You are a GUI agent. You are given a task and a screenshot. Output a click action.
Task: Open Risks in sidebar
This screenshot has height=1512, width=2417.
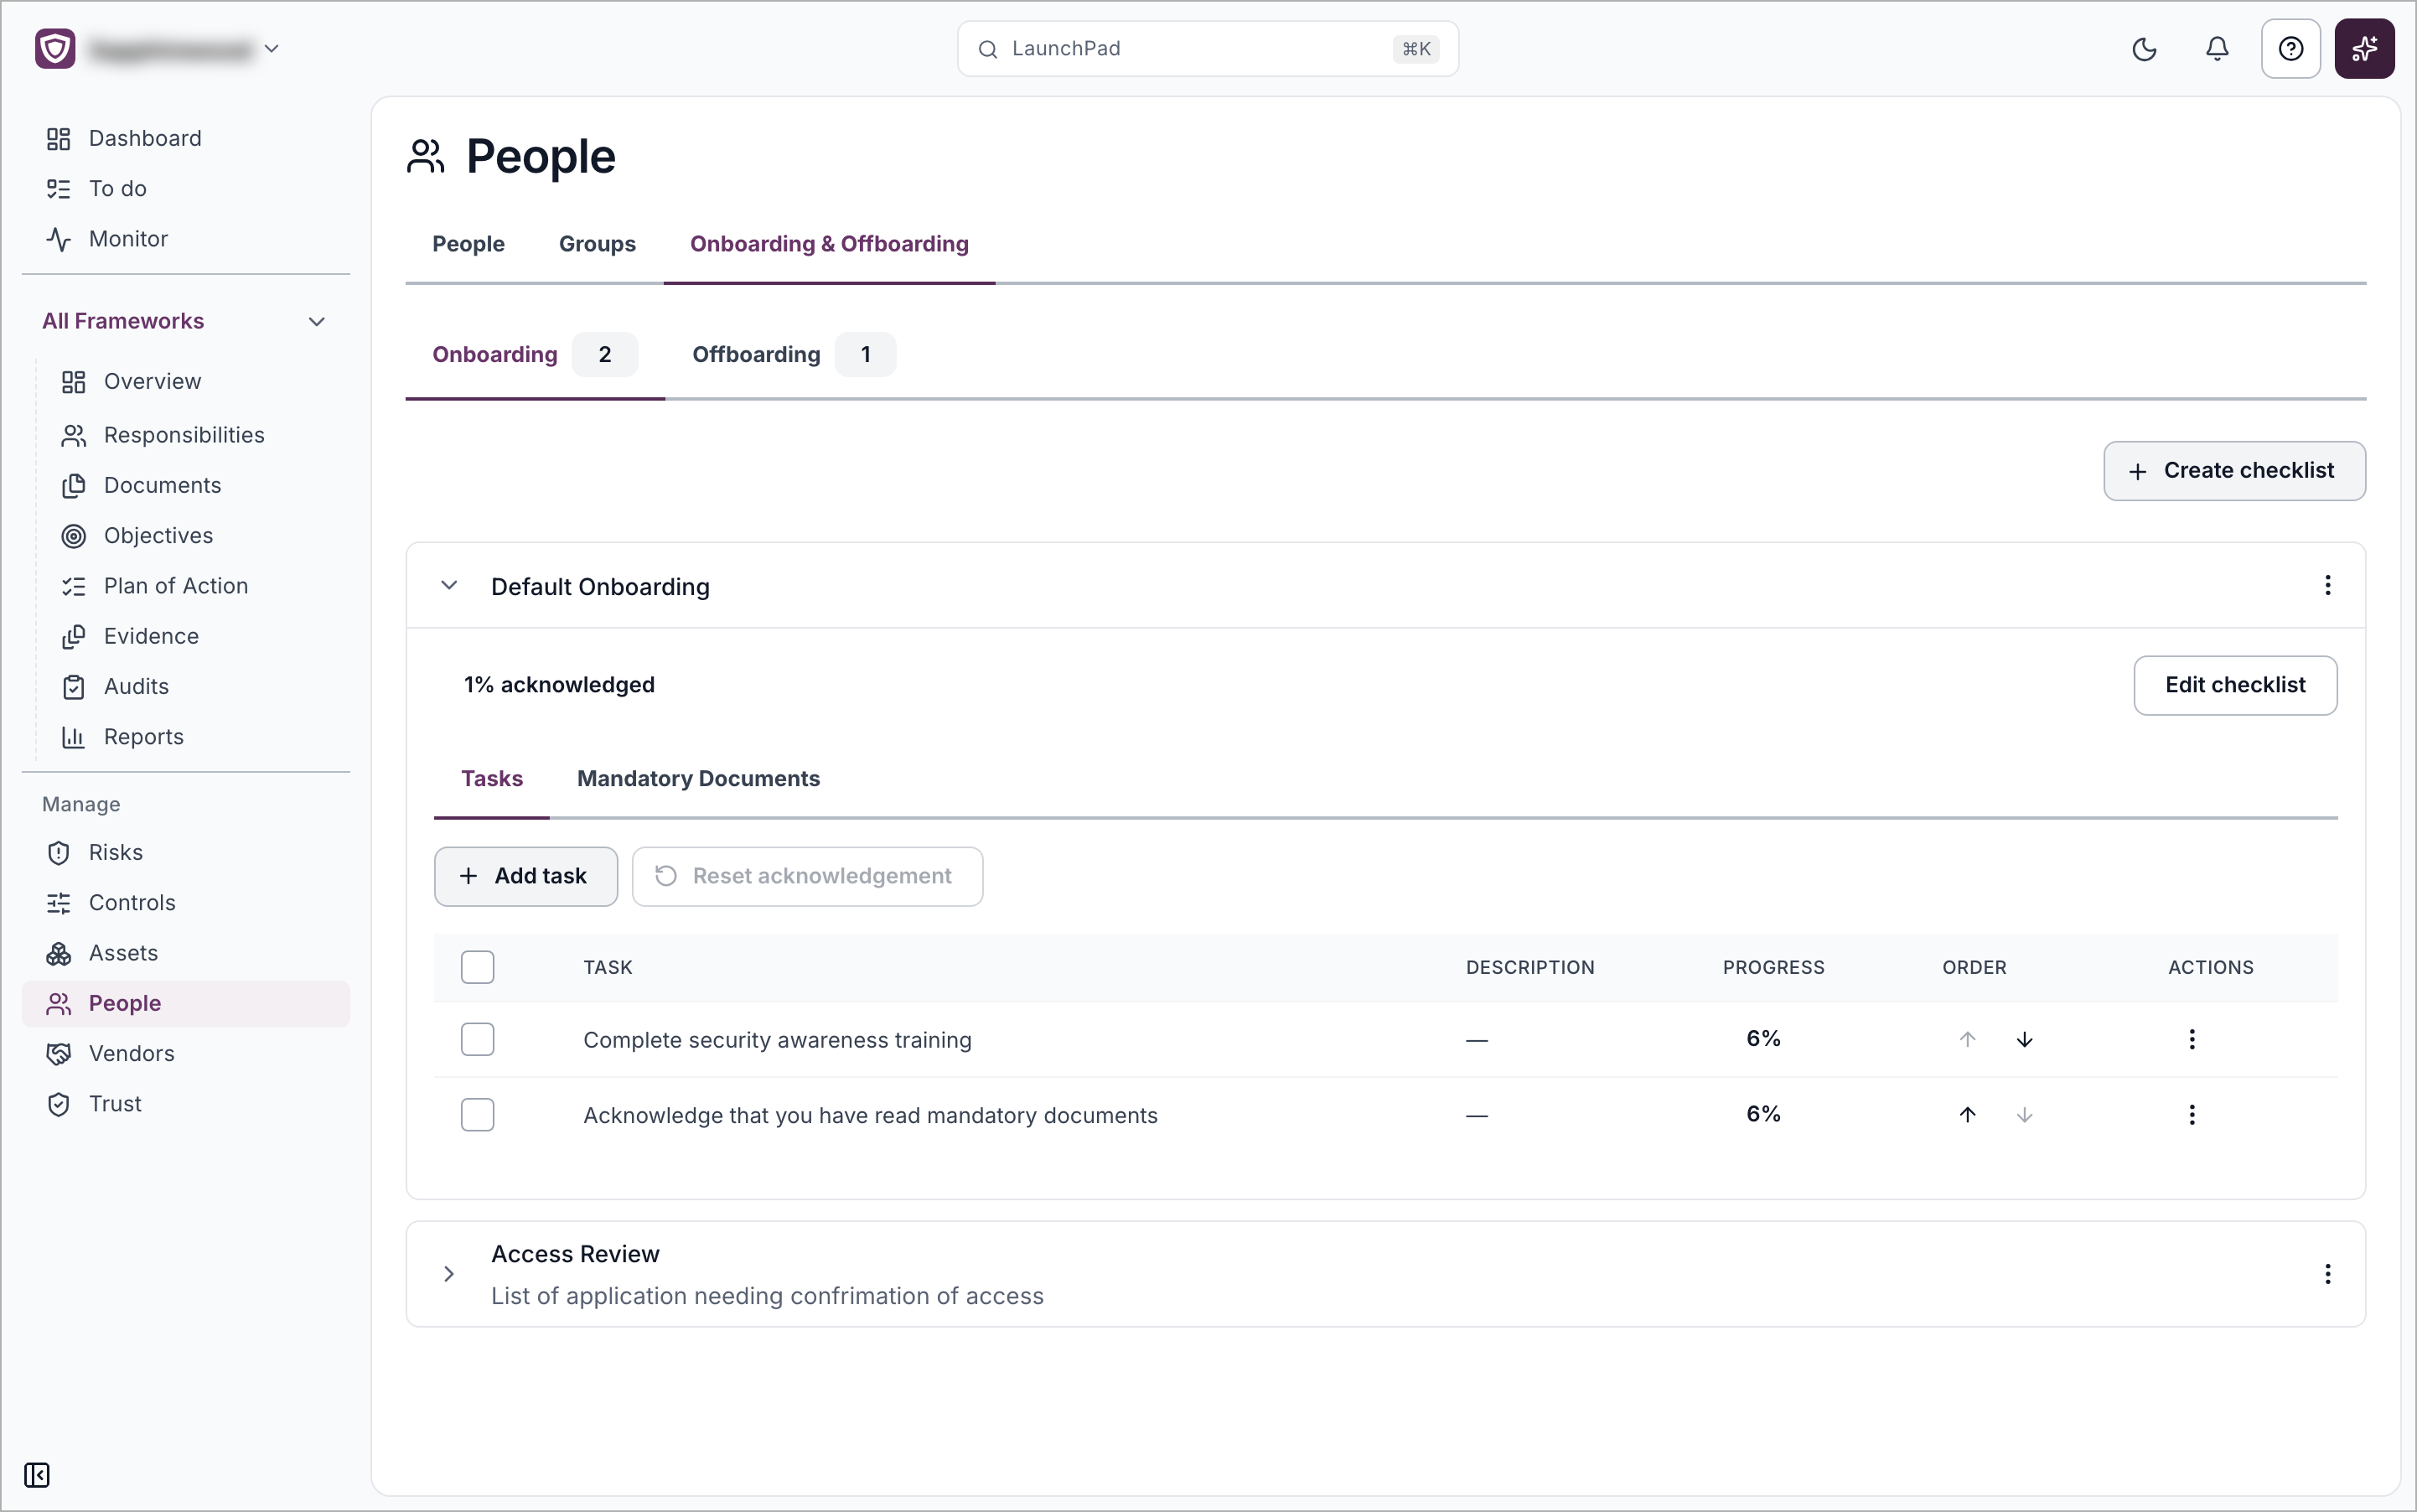click(186, 852)
